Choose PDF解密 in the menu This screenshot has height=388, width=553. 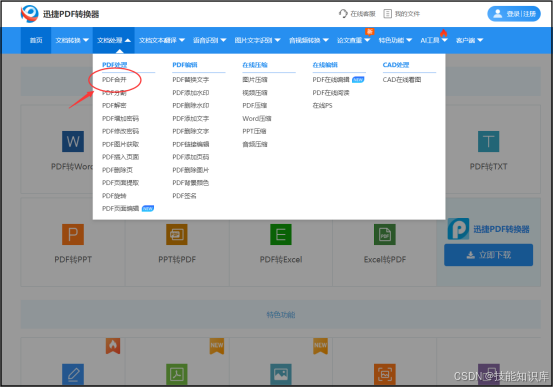(114, 105)
